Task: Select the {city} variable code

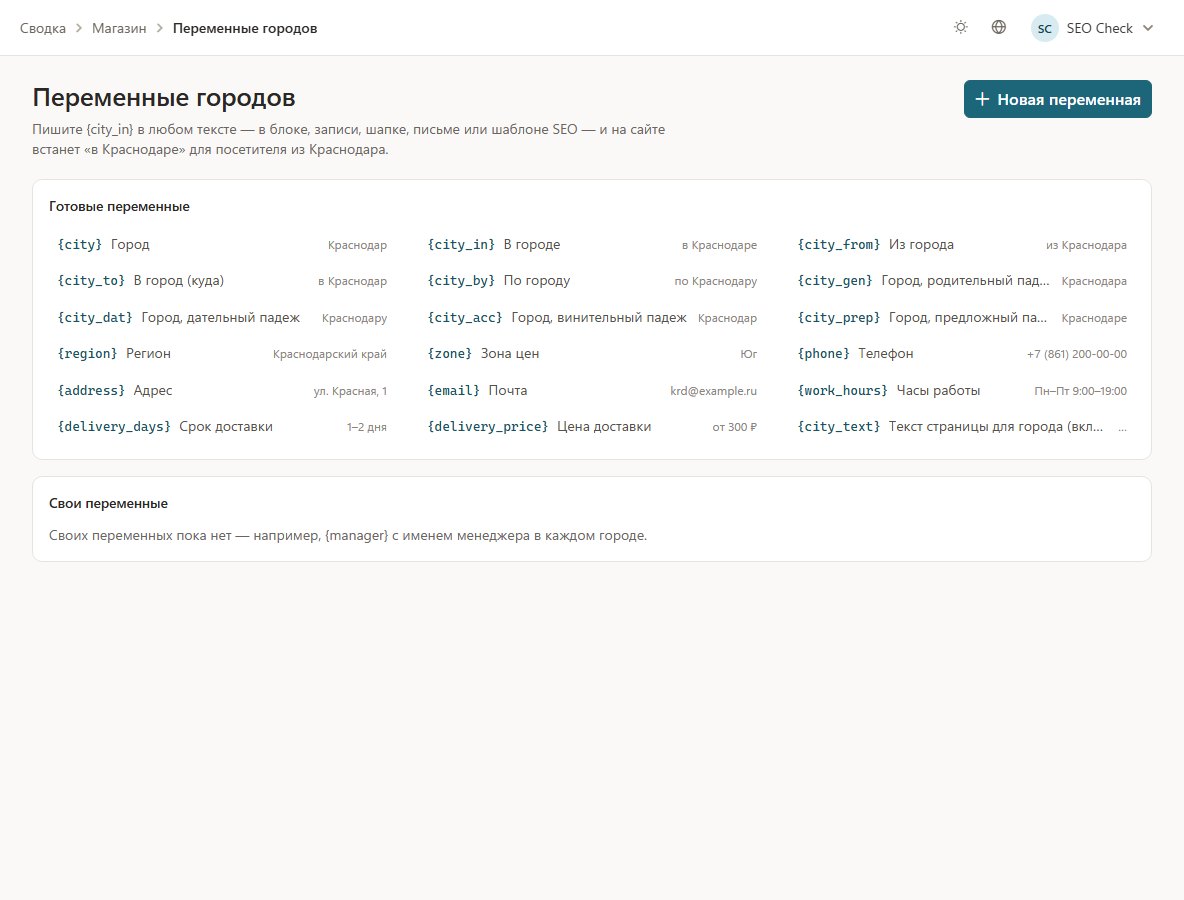Action: 79,245
